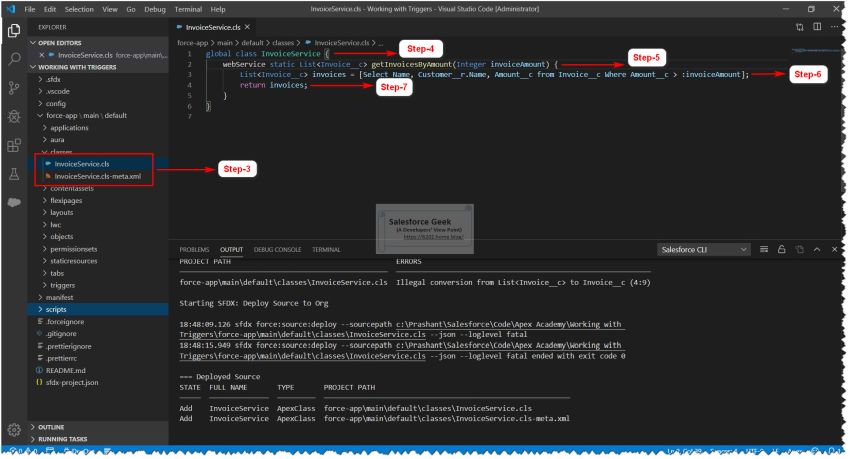Open the Source Control view
This screenshot has width=850, height=459.
click(14, 88)
